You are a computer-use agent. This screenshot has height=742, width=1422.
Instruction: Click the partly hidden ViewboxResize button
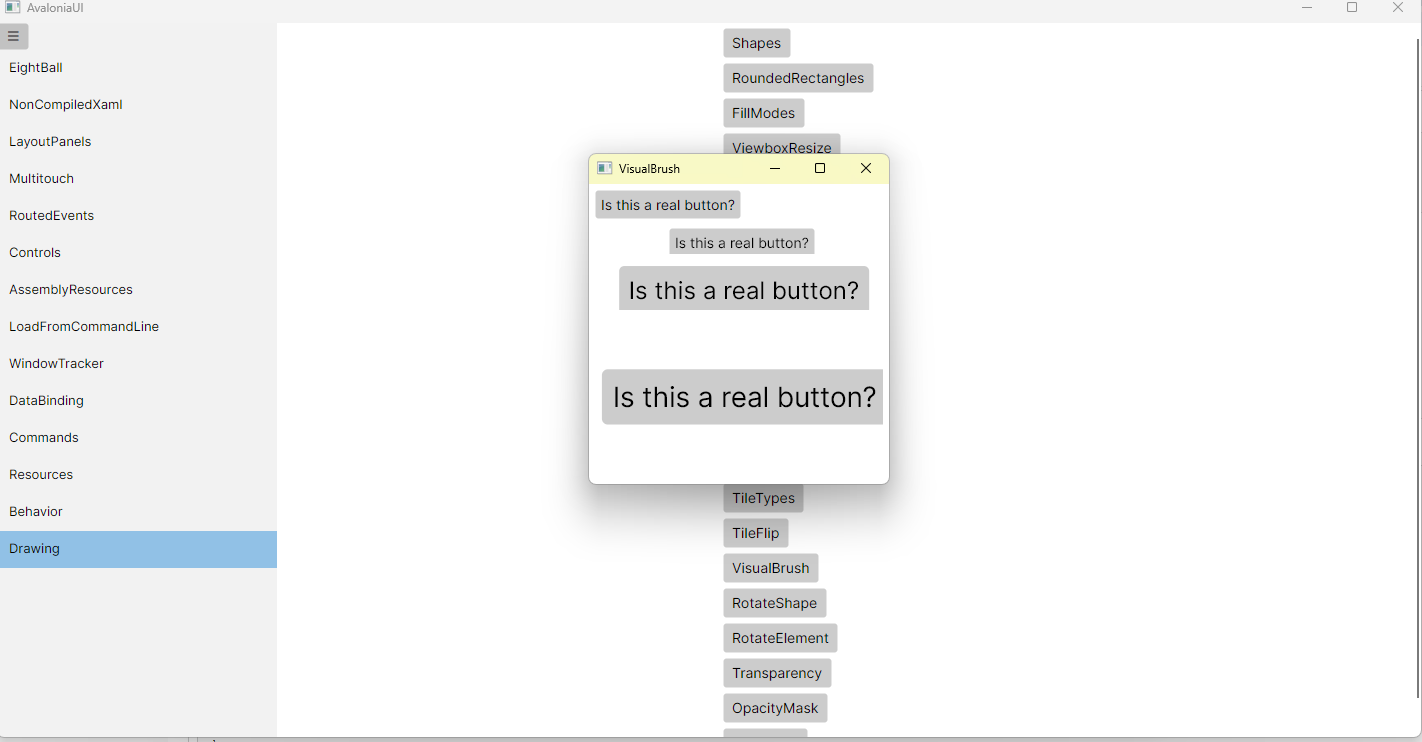pyautogui.click(x=782, y=145)
